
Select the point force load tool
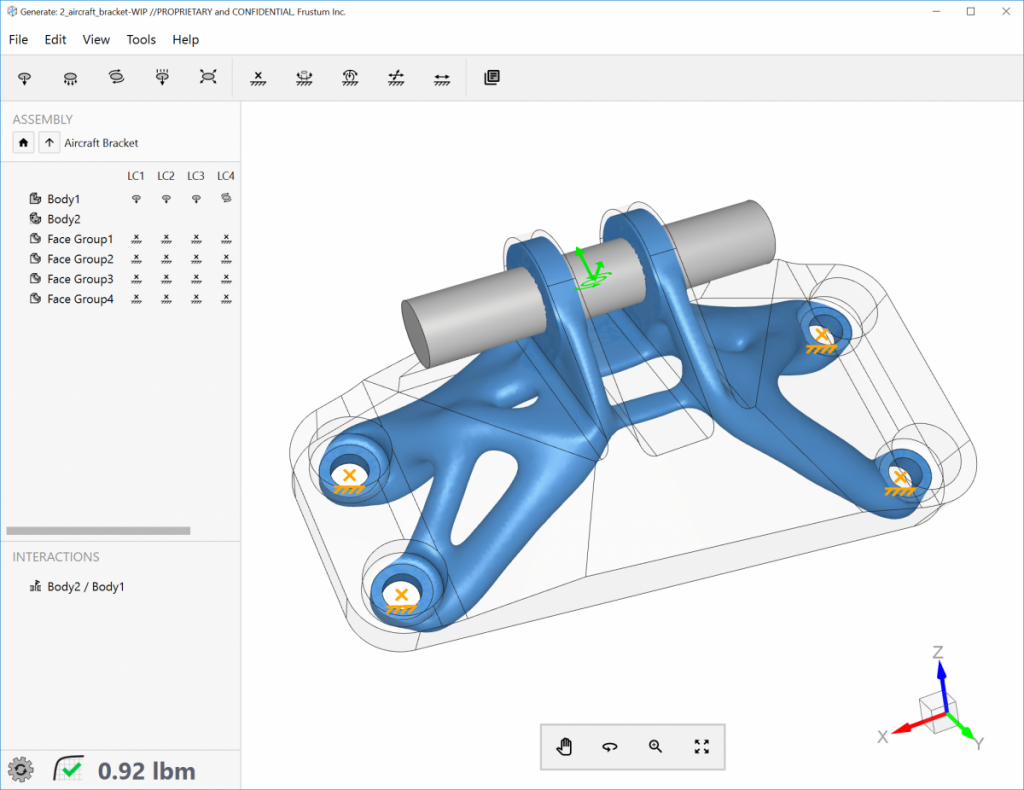pyautogui.click(x=23, y=77)
